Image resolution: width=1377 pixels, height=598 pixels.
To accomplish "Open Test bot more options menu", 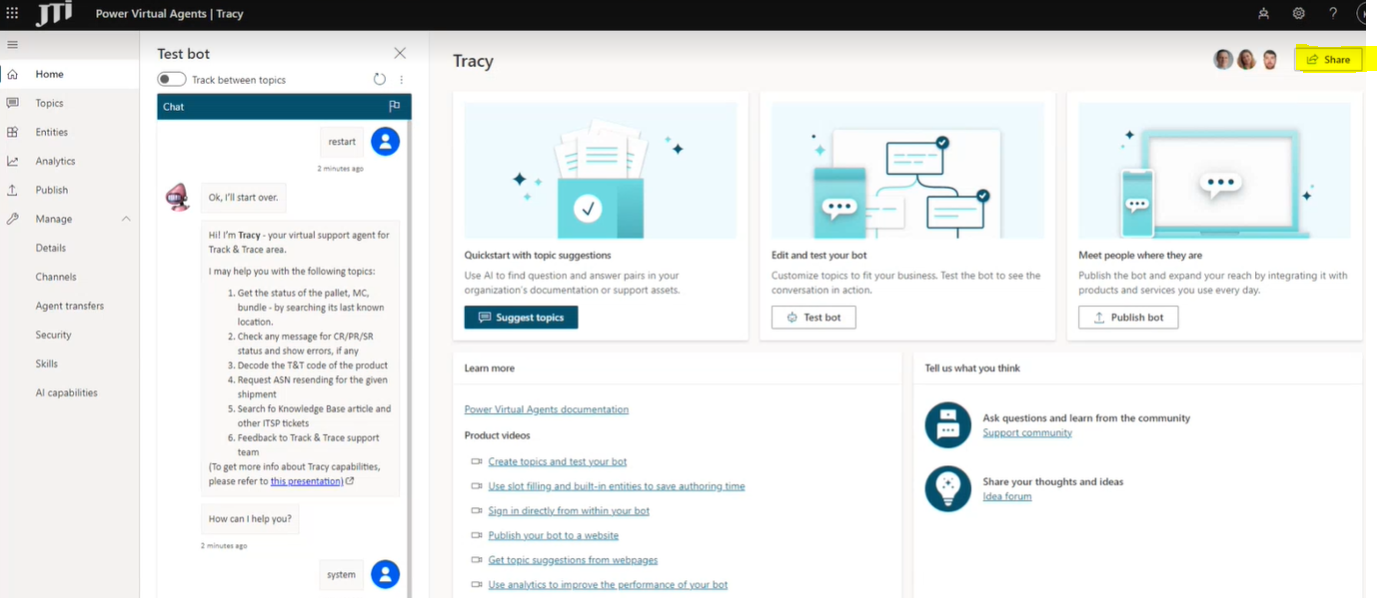I will 401,80.
